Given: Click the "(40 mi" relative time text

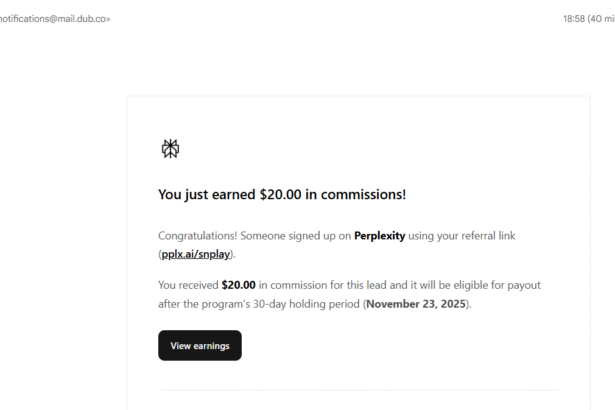Looking at the screenshot, I should tap(601, 19).
